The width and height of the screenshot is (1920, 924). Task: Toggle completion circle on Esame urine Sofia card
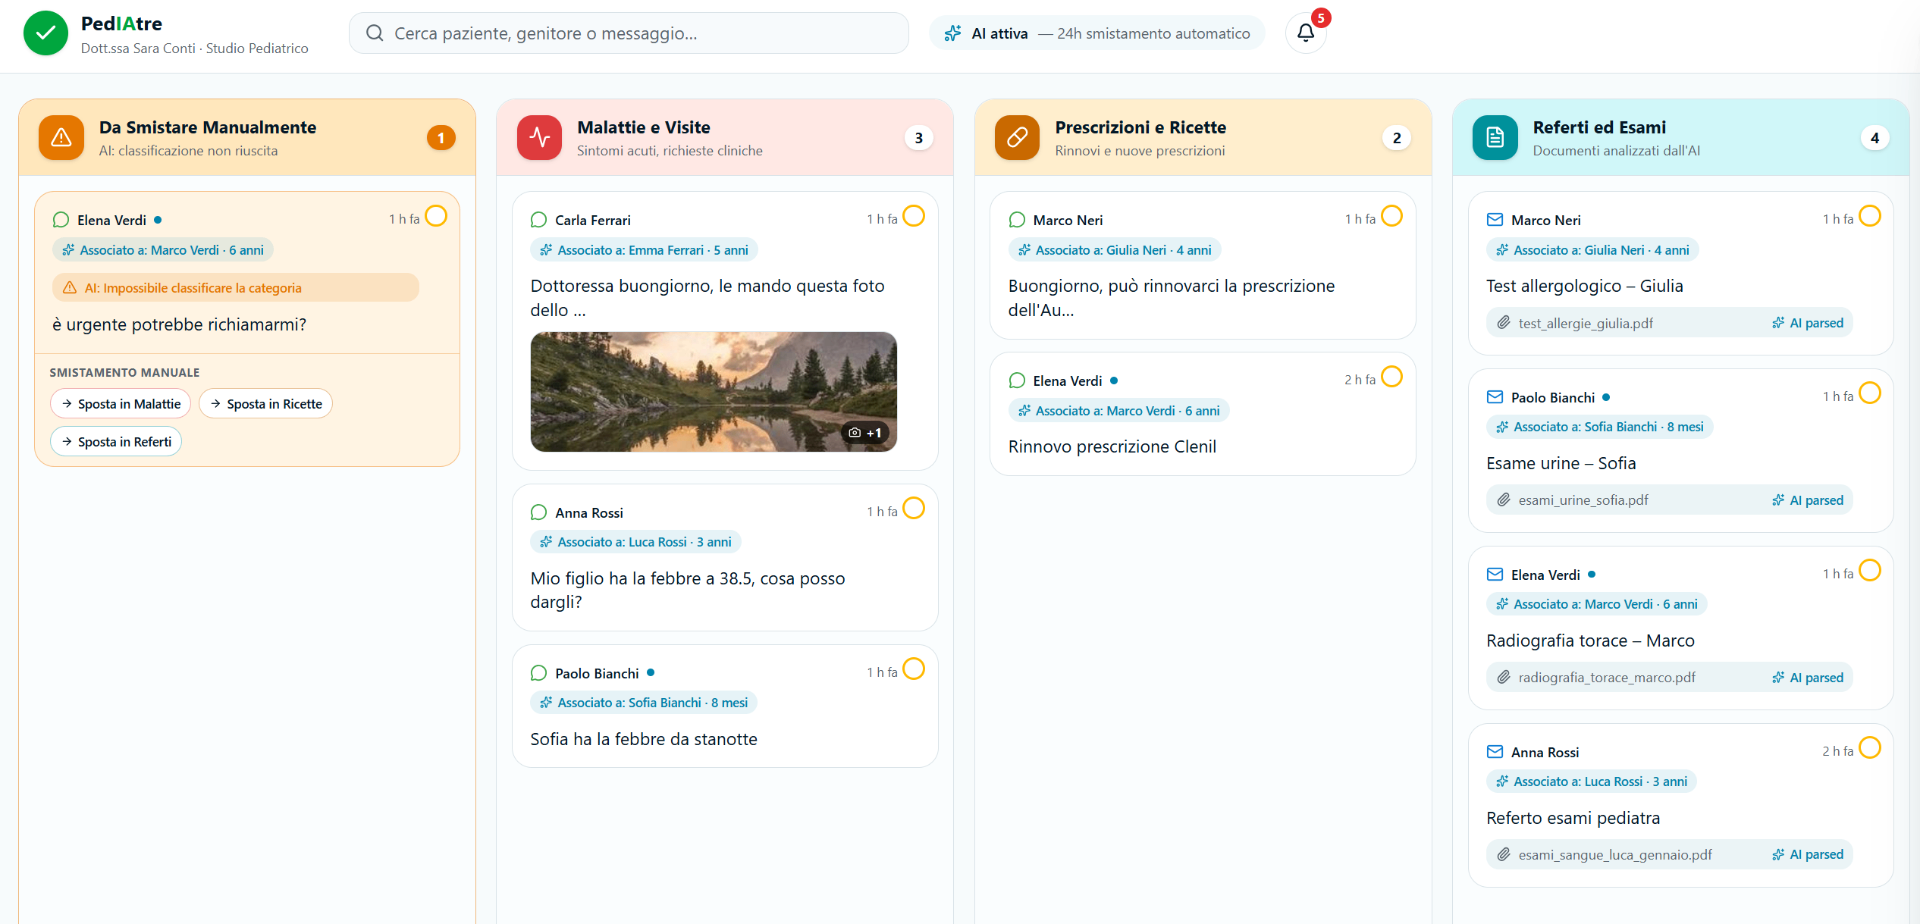tap(1870, 393)
